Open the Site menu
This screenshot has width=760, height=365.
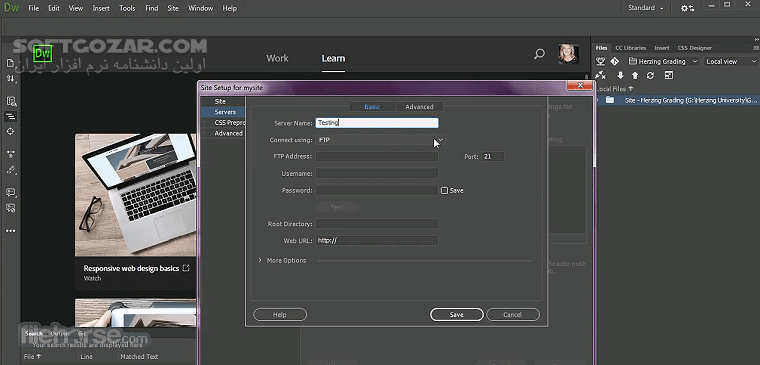pos(173,8)
